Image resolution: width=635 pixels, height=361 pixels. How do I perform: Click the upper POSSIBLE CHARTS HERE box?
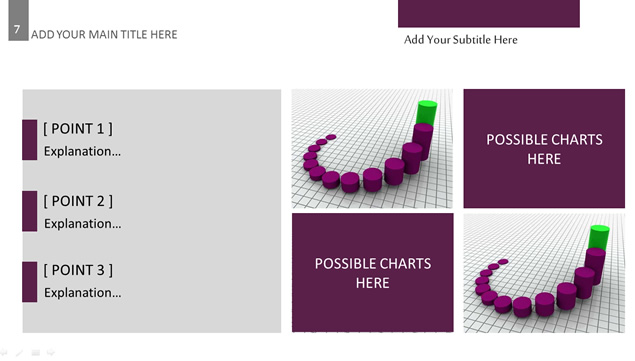tap(544, 149)
